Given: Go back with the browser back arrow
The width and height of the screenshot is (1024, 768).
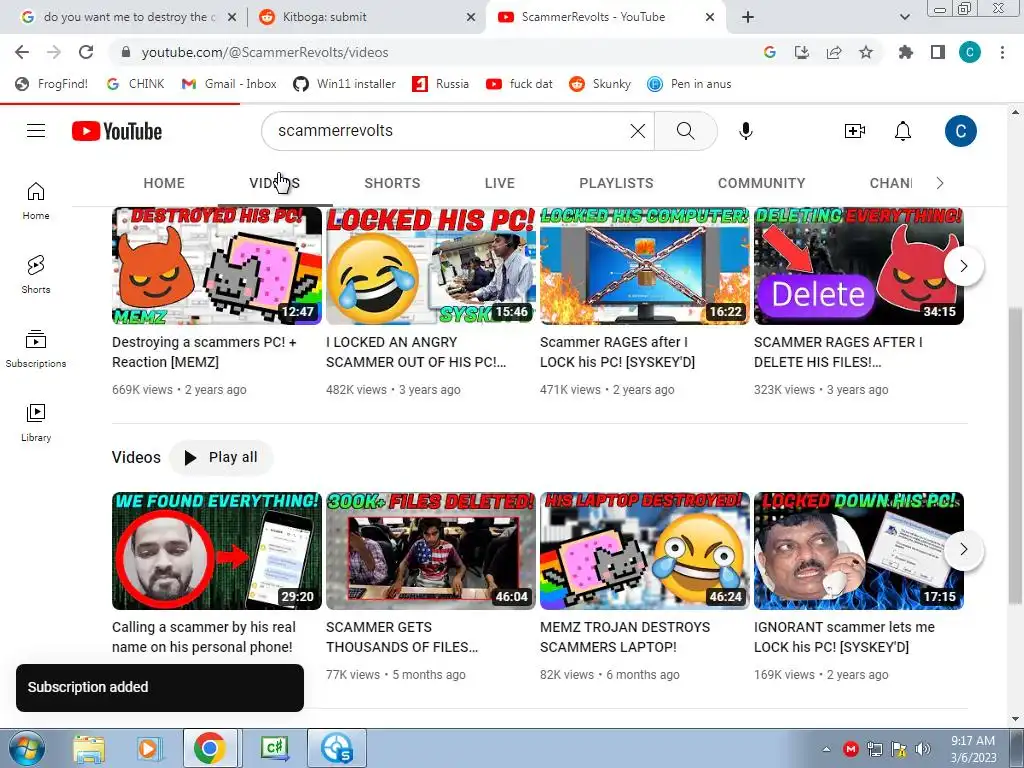Looking at the screenshot, I should (x=22, y=52).
